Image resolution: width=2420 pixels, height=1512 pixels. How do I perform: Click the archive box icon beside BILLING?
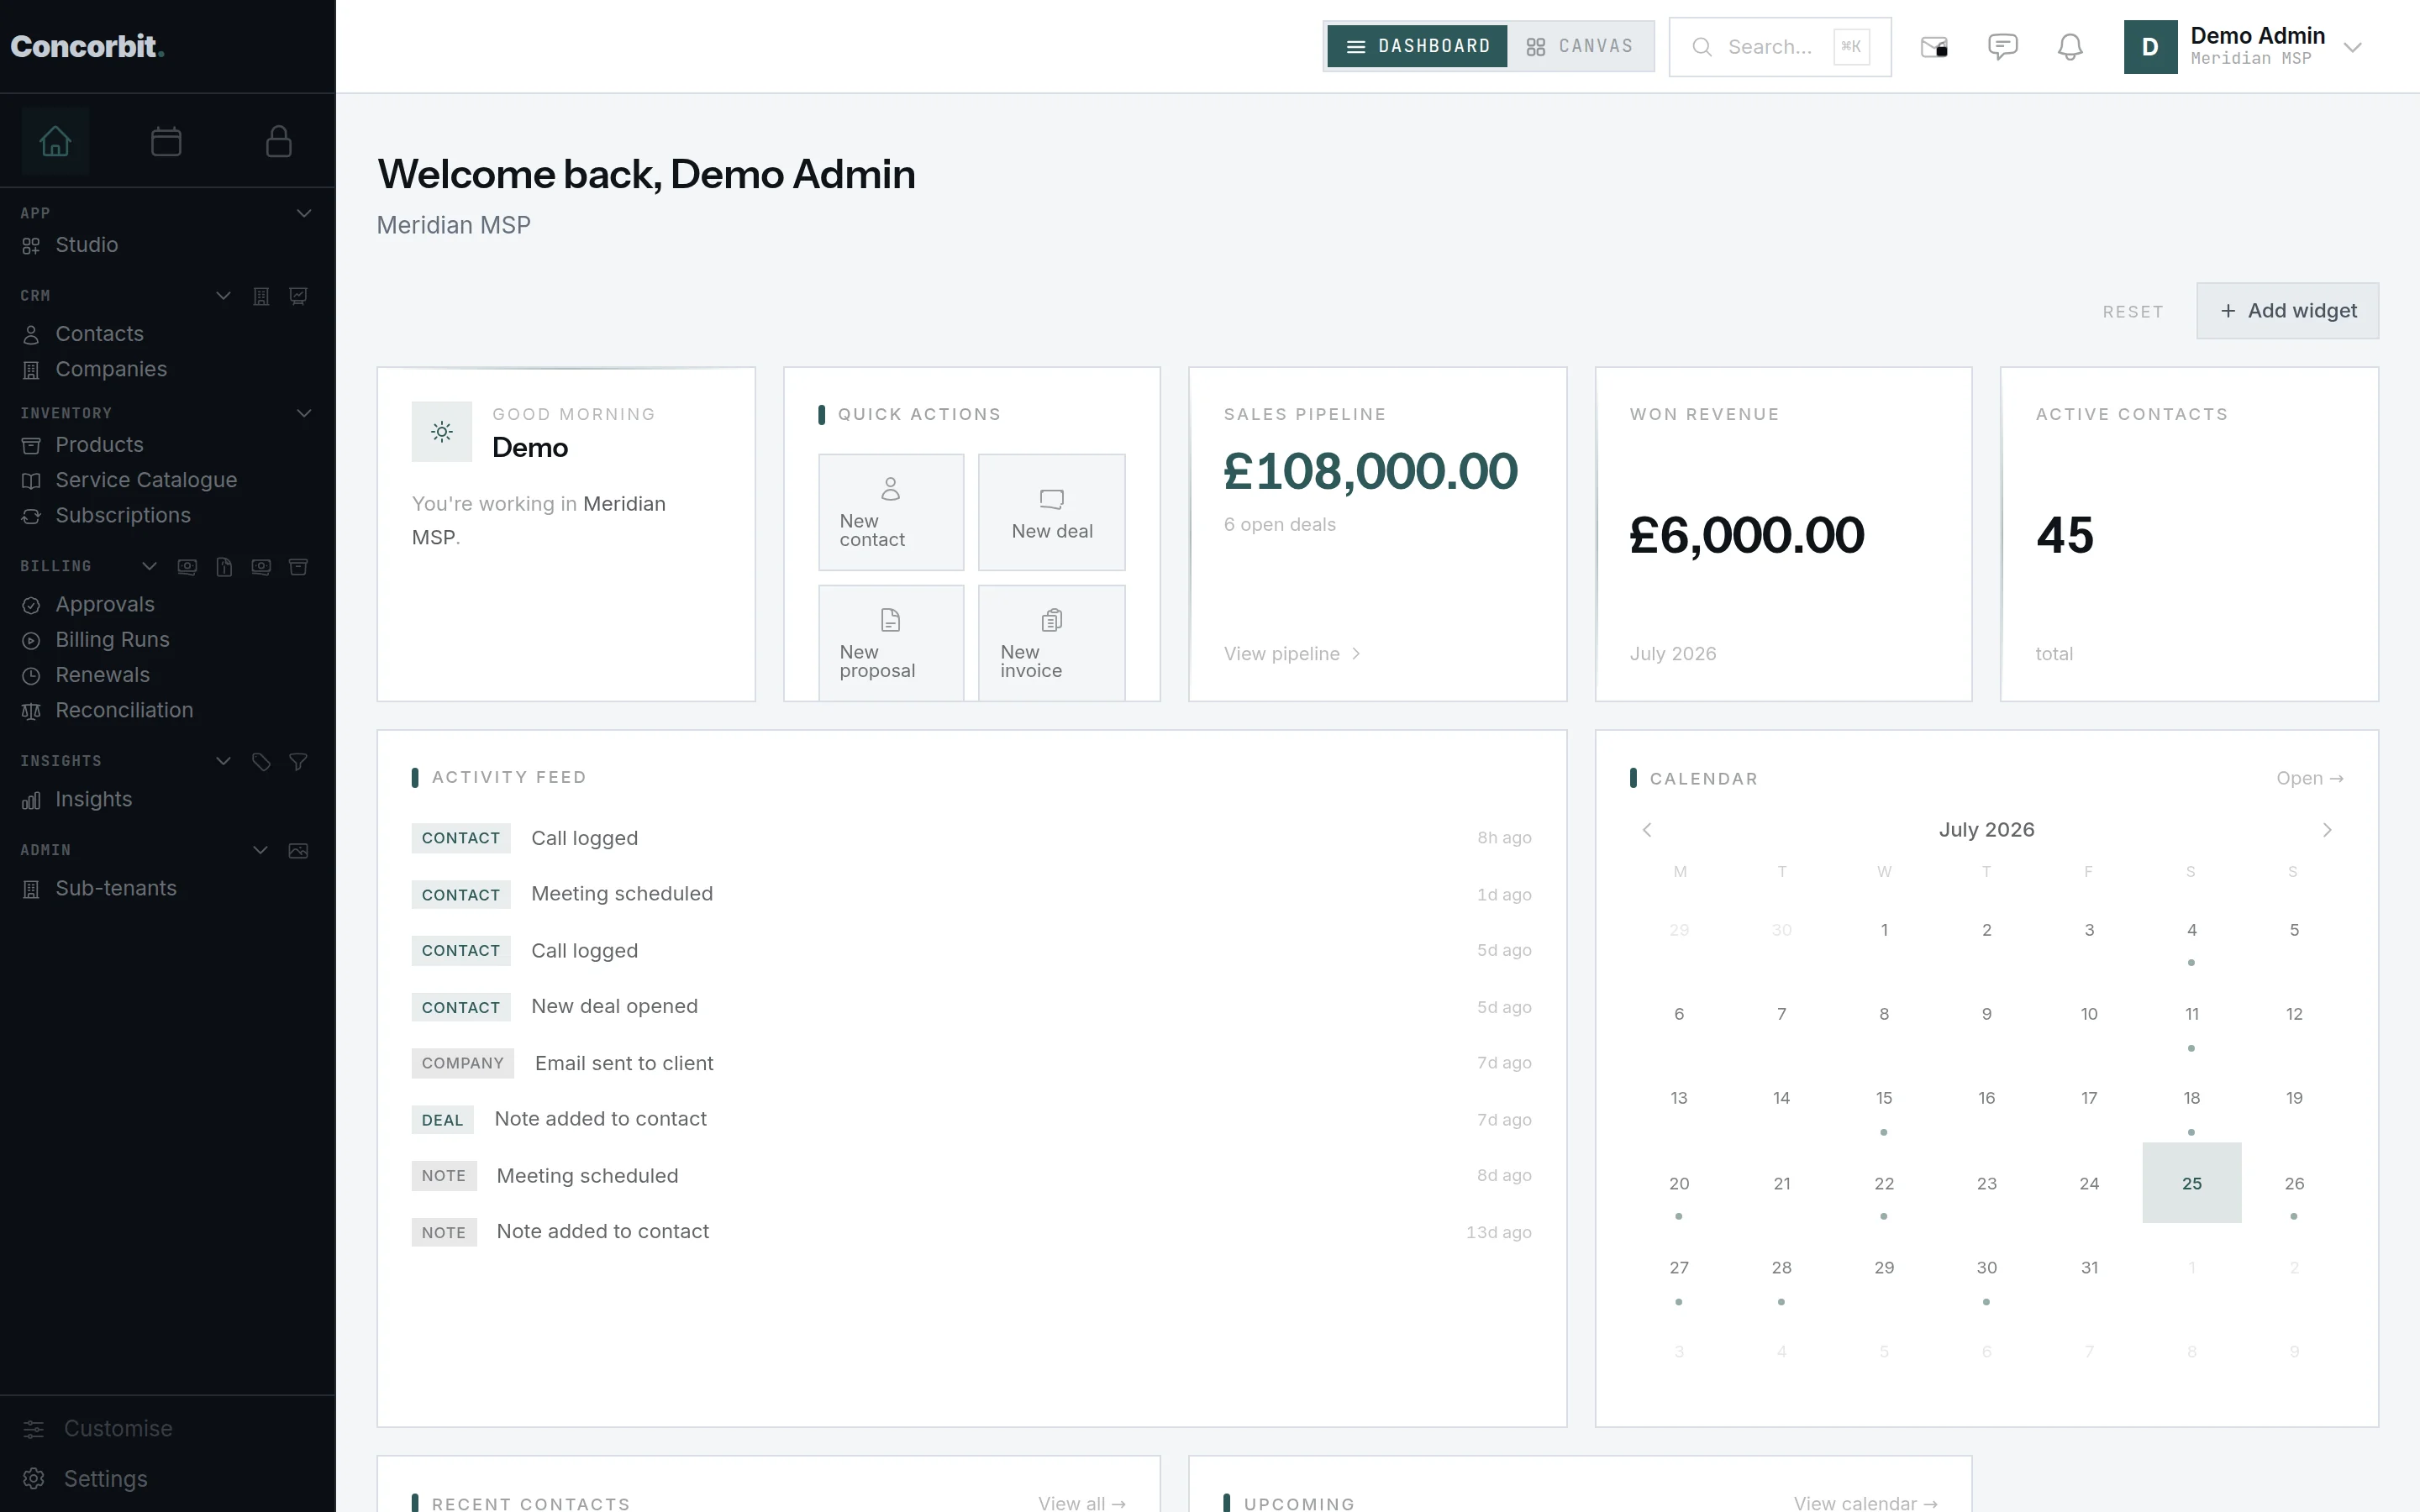tap(298, 567)
